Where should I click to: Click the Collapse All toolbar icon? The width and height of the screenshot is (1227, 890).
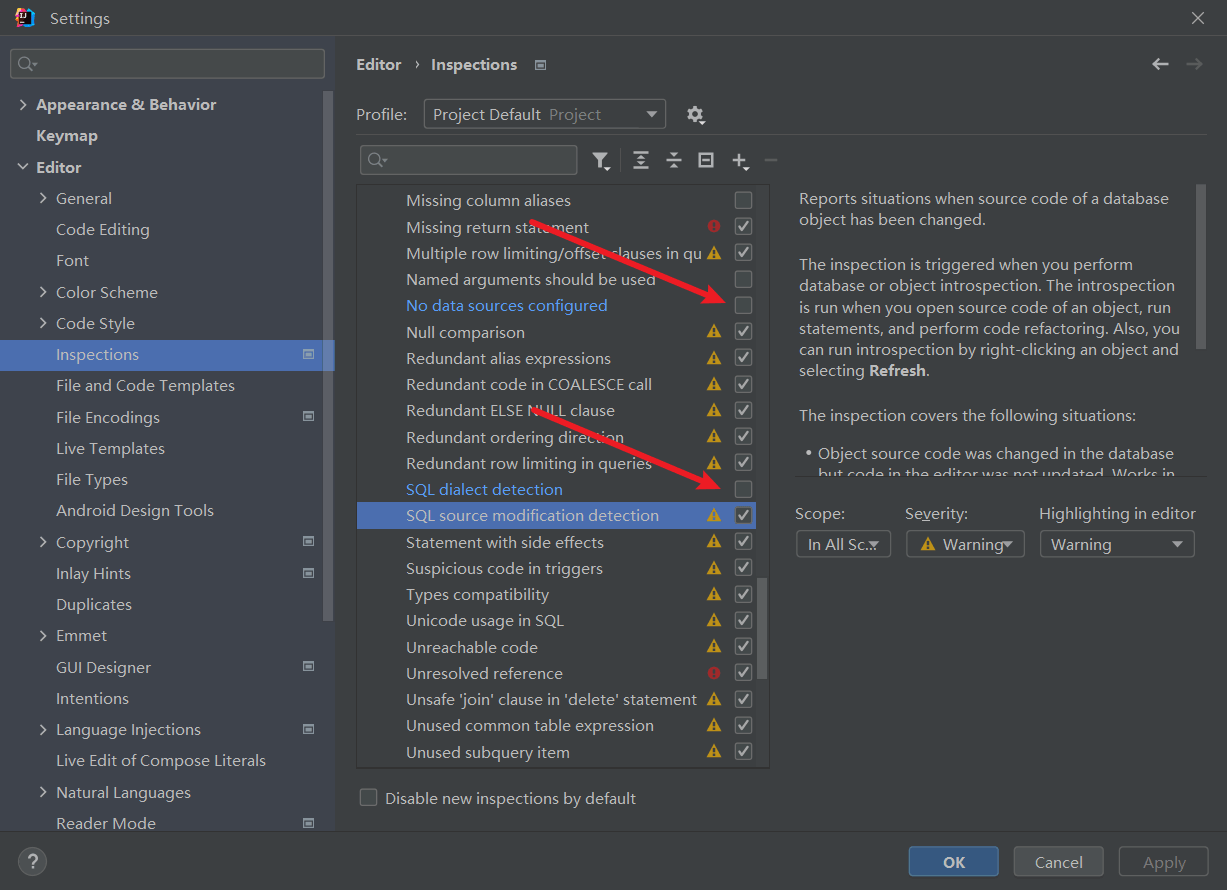coord(674,161)
